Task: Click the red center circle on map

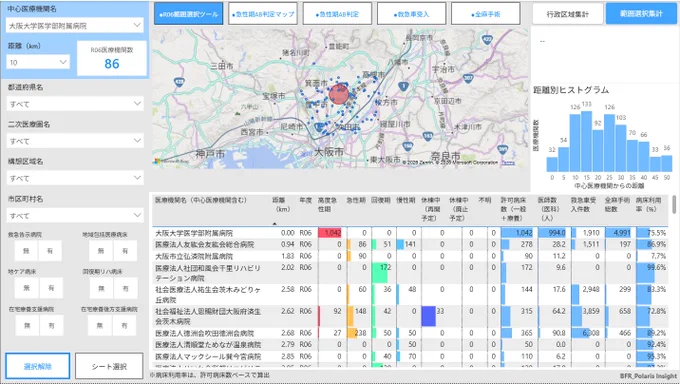Action: (339, 94)
